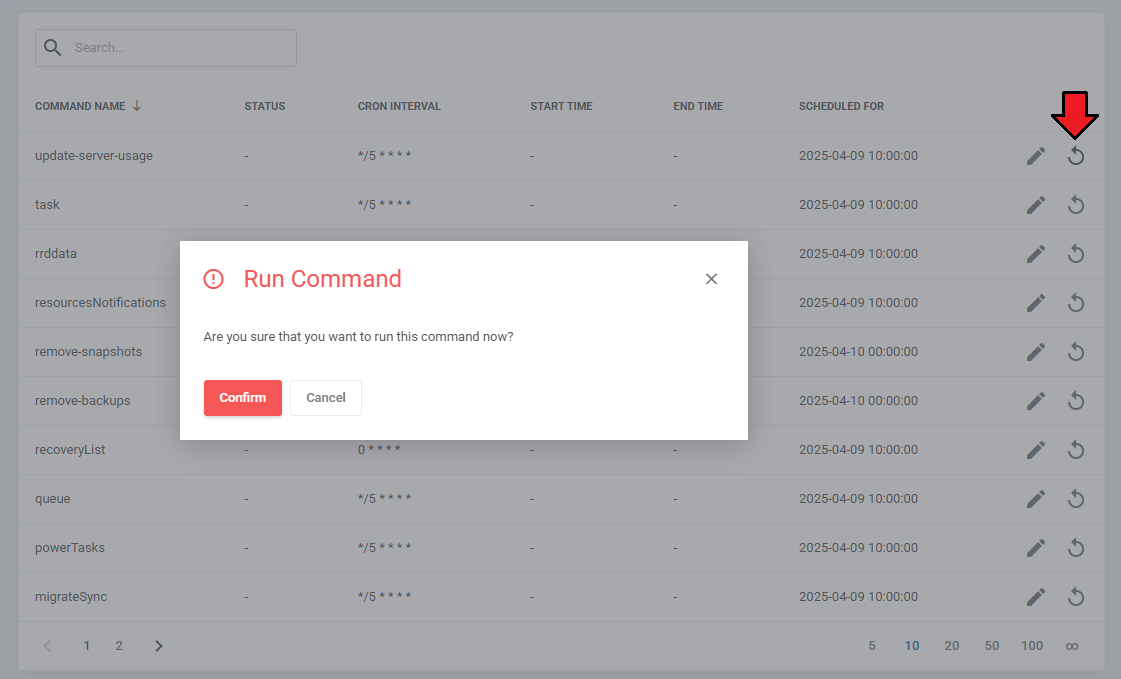Sort by Cron Interval column header
The image size is (1121, 679).
pos(399,106)
